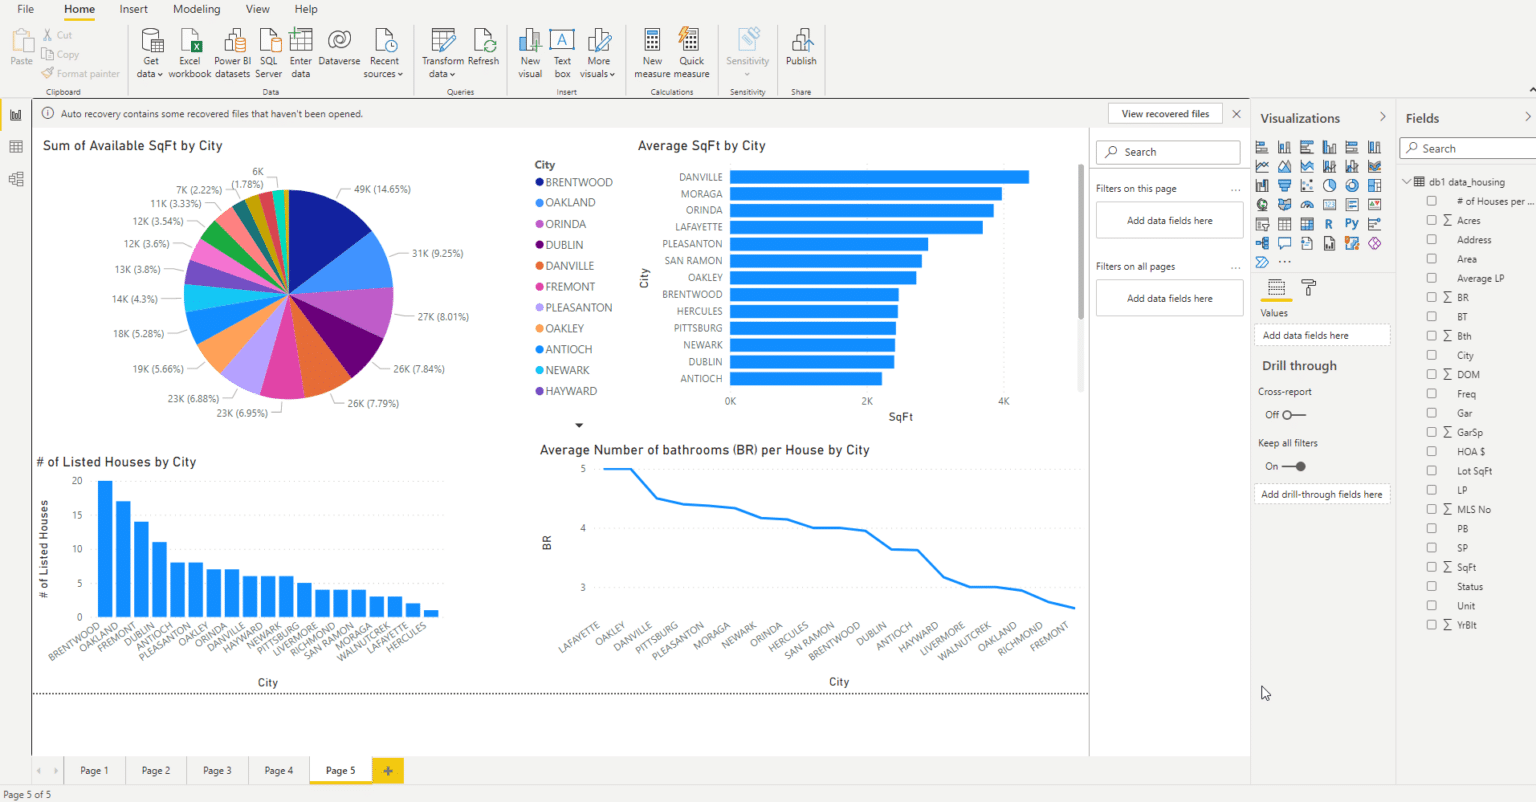The width and height of the screenshot is (1536, 802).
Task: Turn on the Cross-report toggle
Action: 1293,415
